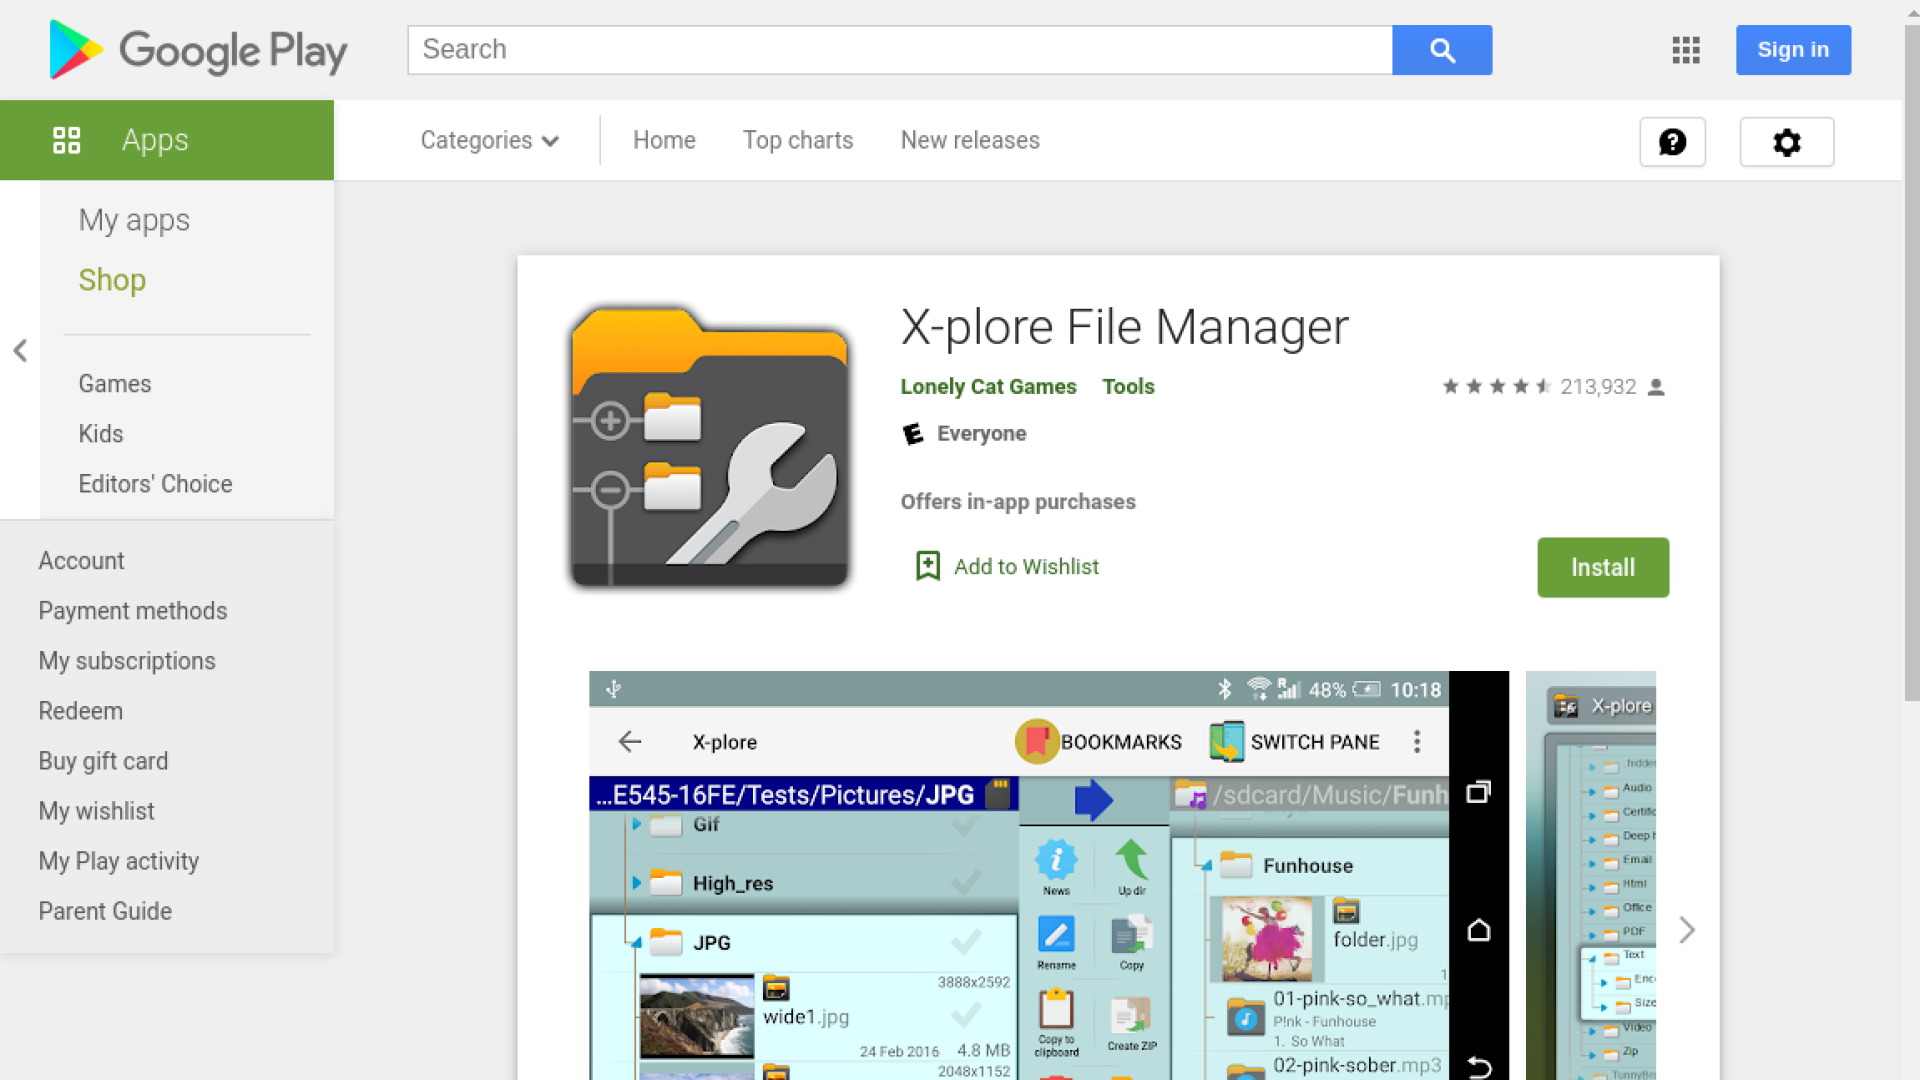Click the Everyone content rating icon
The height and width of the screenshot is (1080, 1920).
(x=912, y=434)
